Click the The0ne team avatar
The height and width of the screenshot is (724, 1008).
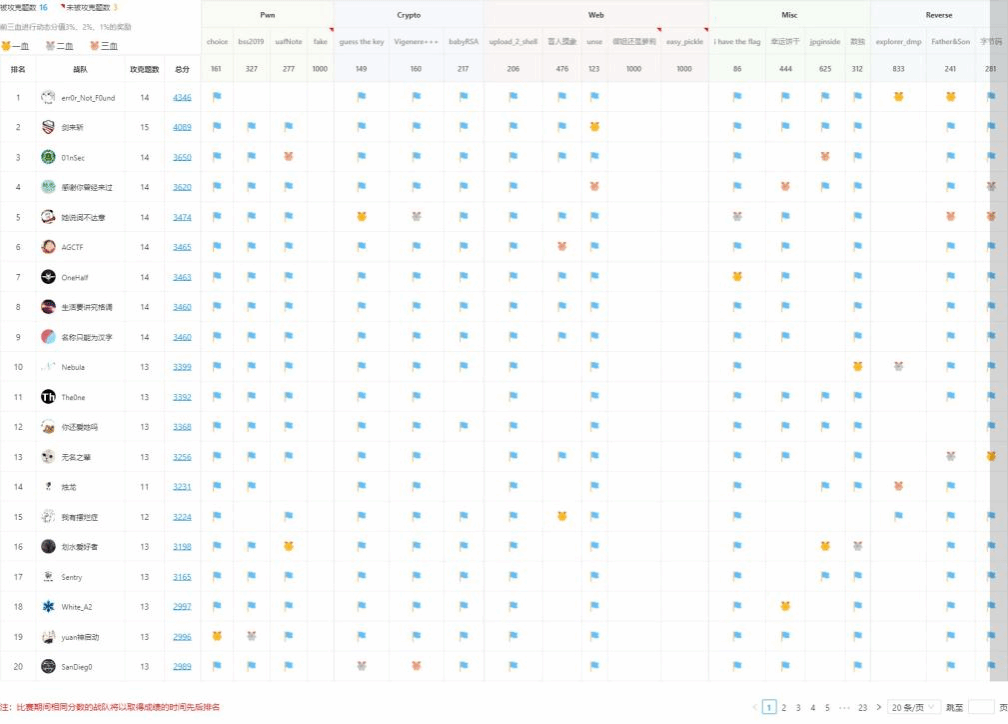(48, 397)
